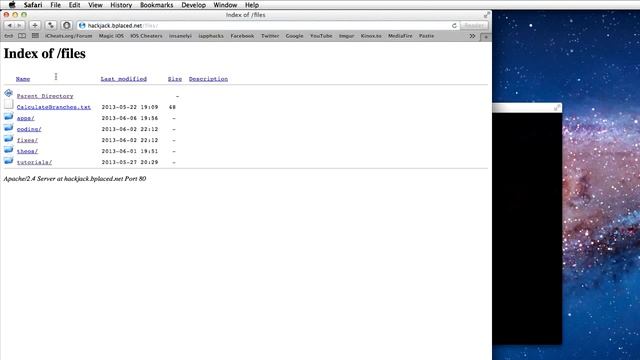Click the folder icon beside fixes/
Screen dimensions: 640x360
pyautogui.click(x=9, y=139)
